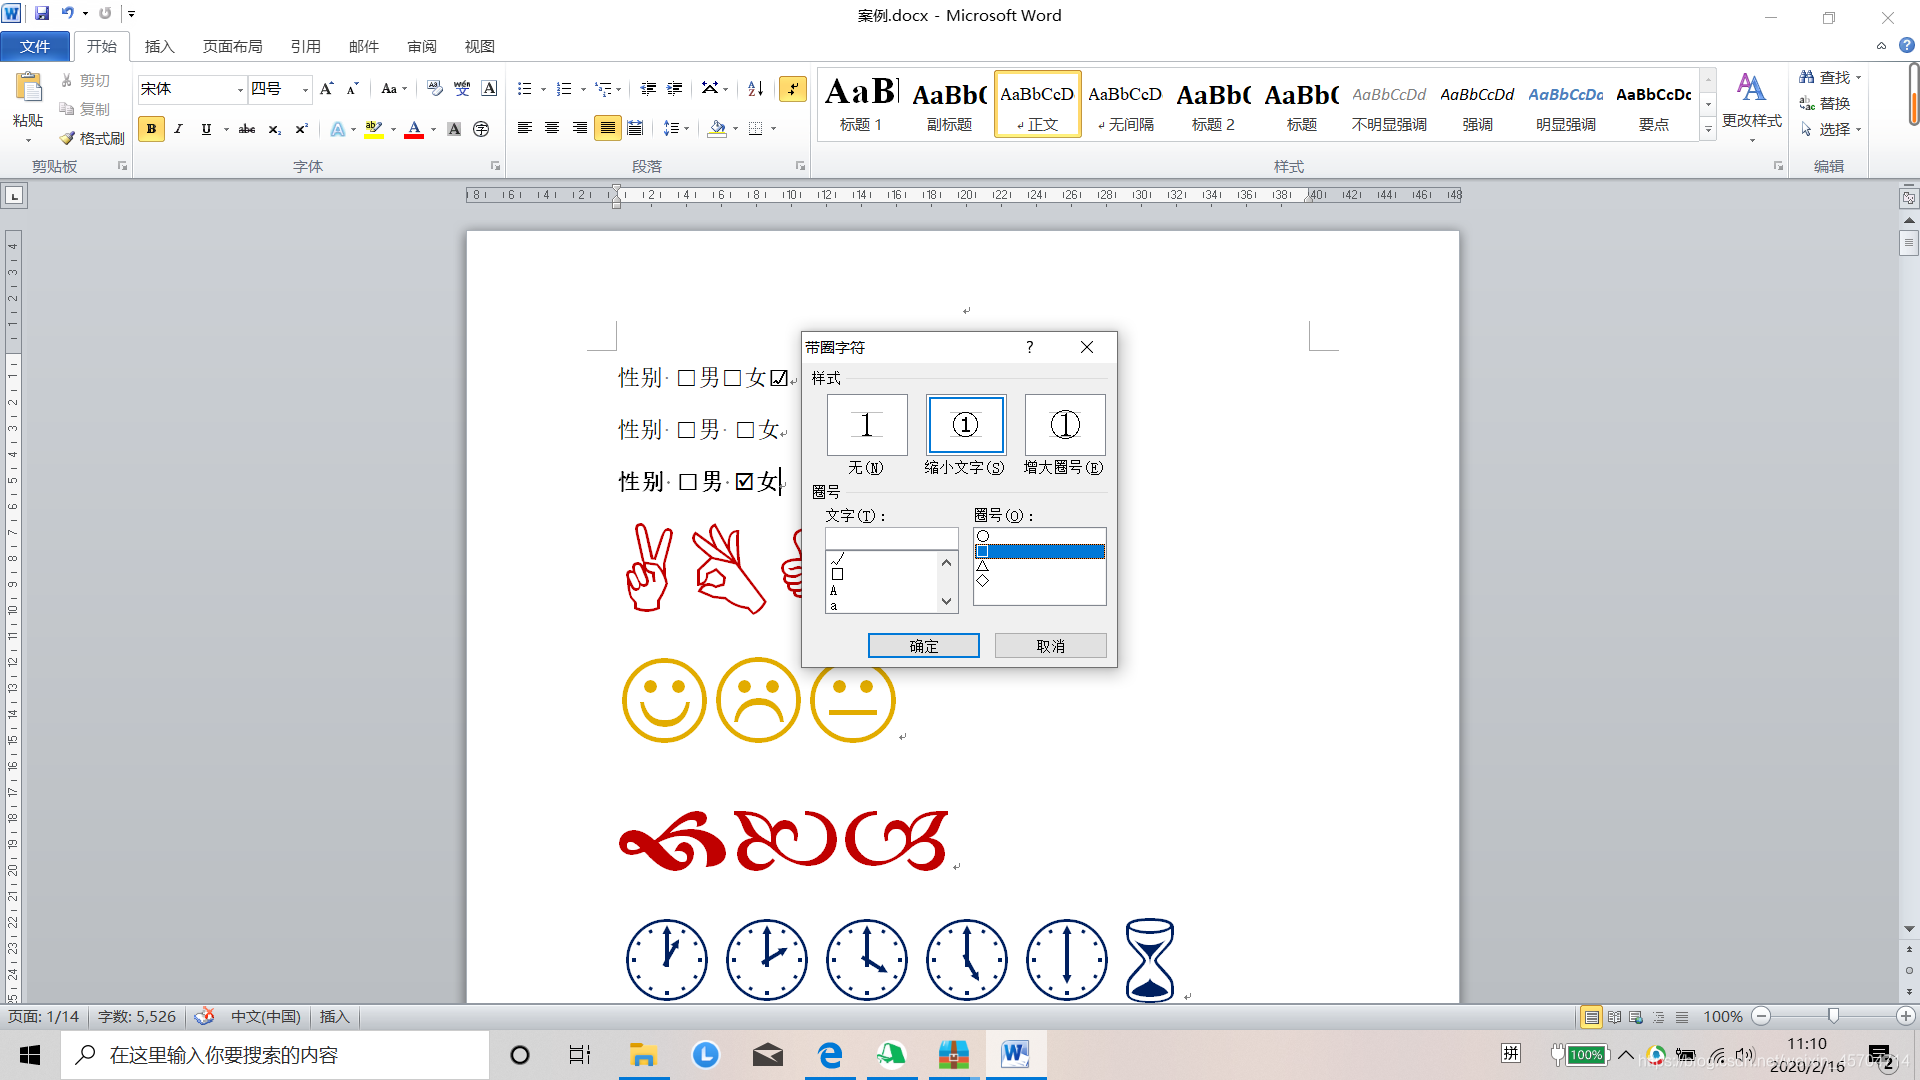Click the 文字 input field in dialog
Viewport: 1920px width, 1080px height.
[891, 538]
